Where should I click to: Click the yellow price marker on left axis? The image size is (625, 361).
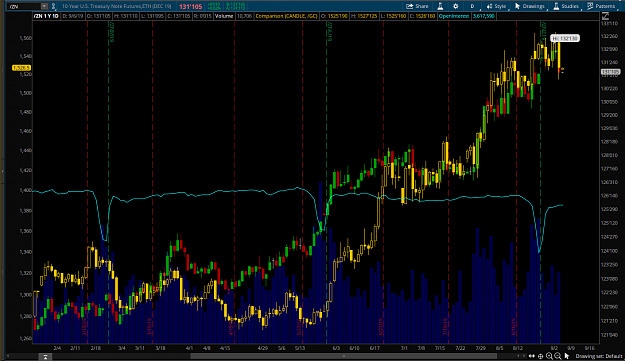point(21,68)
